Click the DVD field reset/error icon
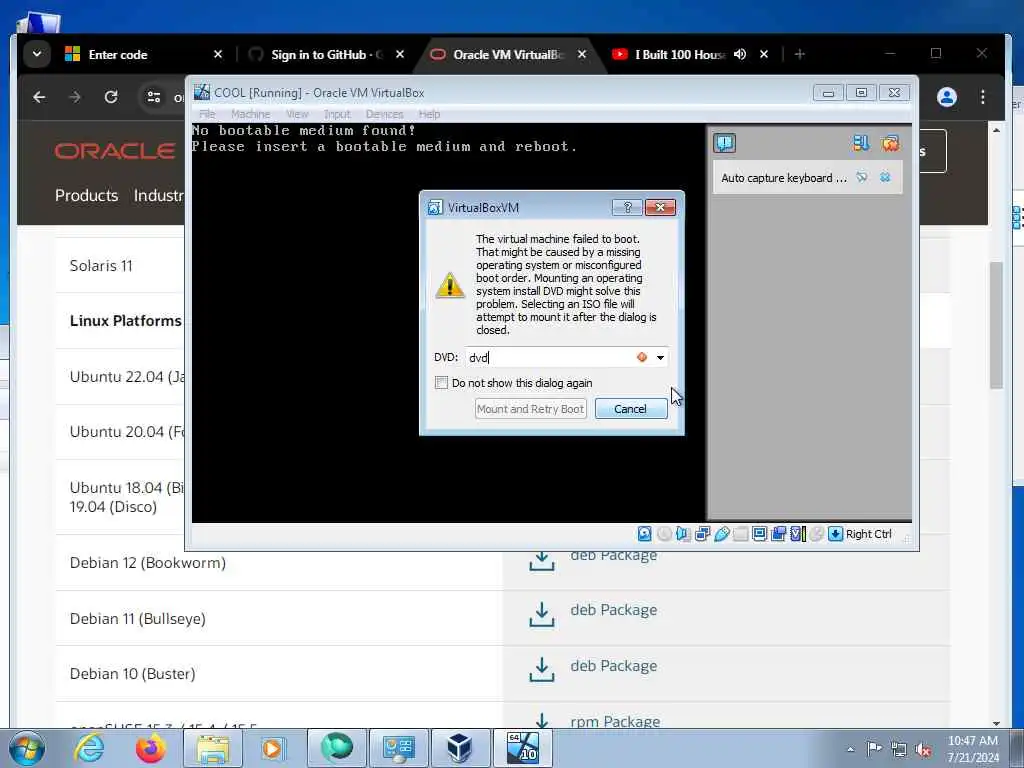The image size is (1024, 768). (642, 357)
